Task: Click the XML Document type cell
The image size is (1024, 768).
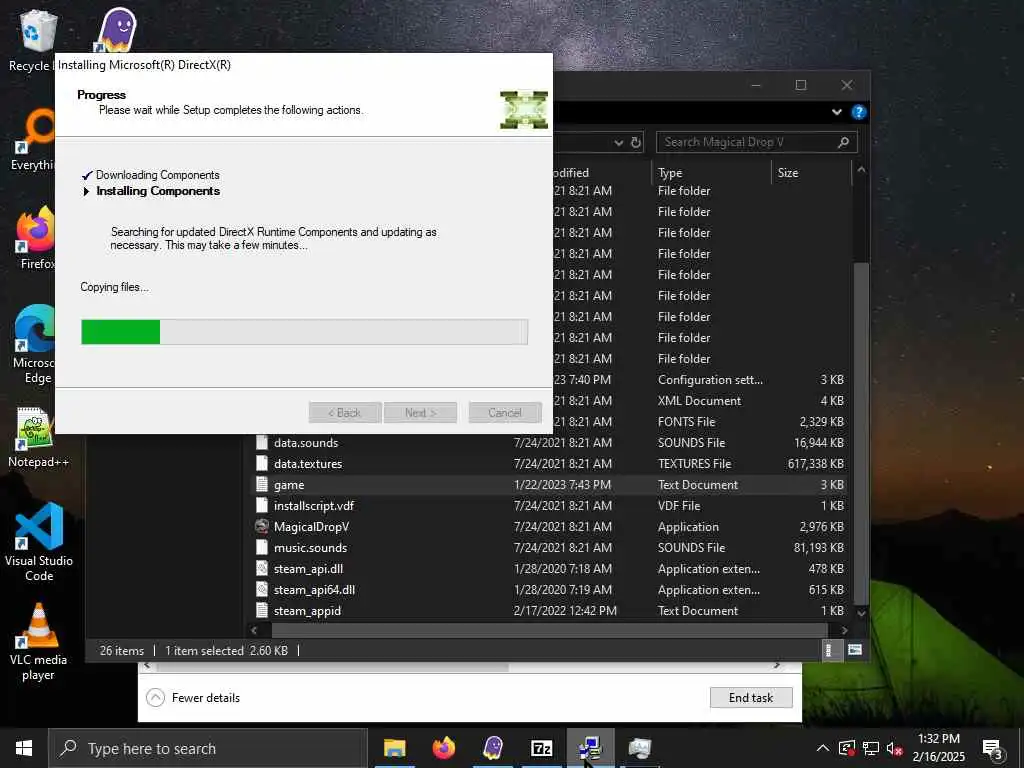Action: click(699, 400)
